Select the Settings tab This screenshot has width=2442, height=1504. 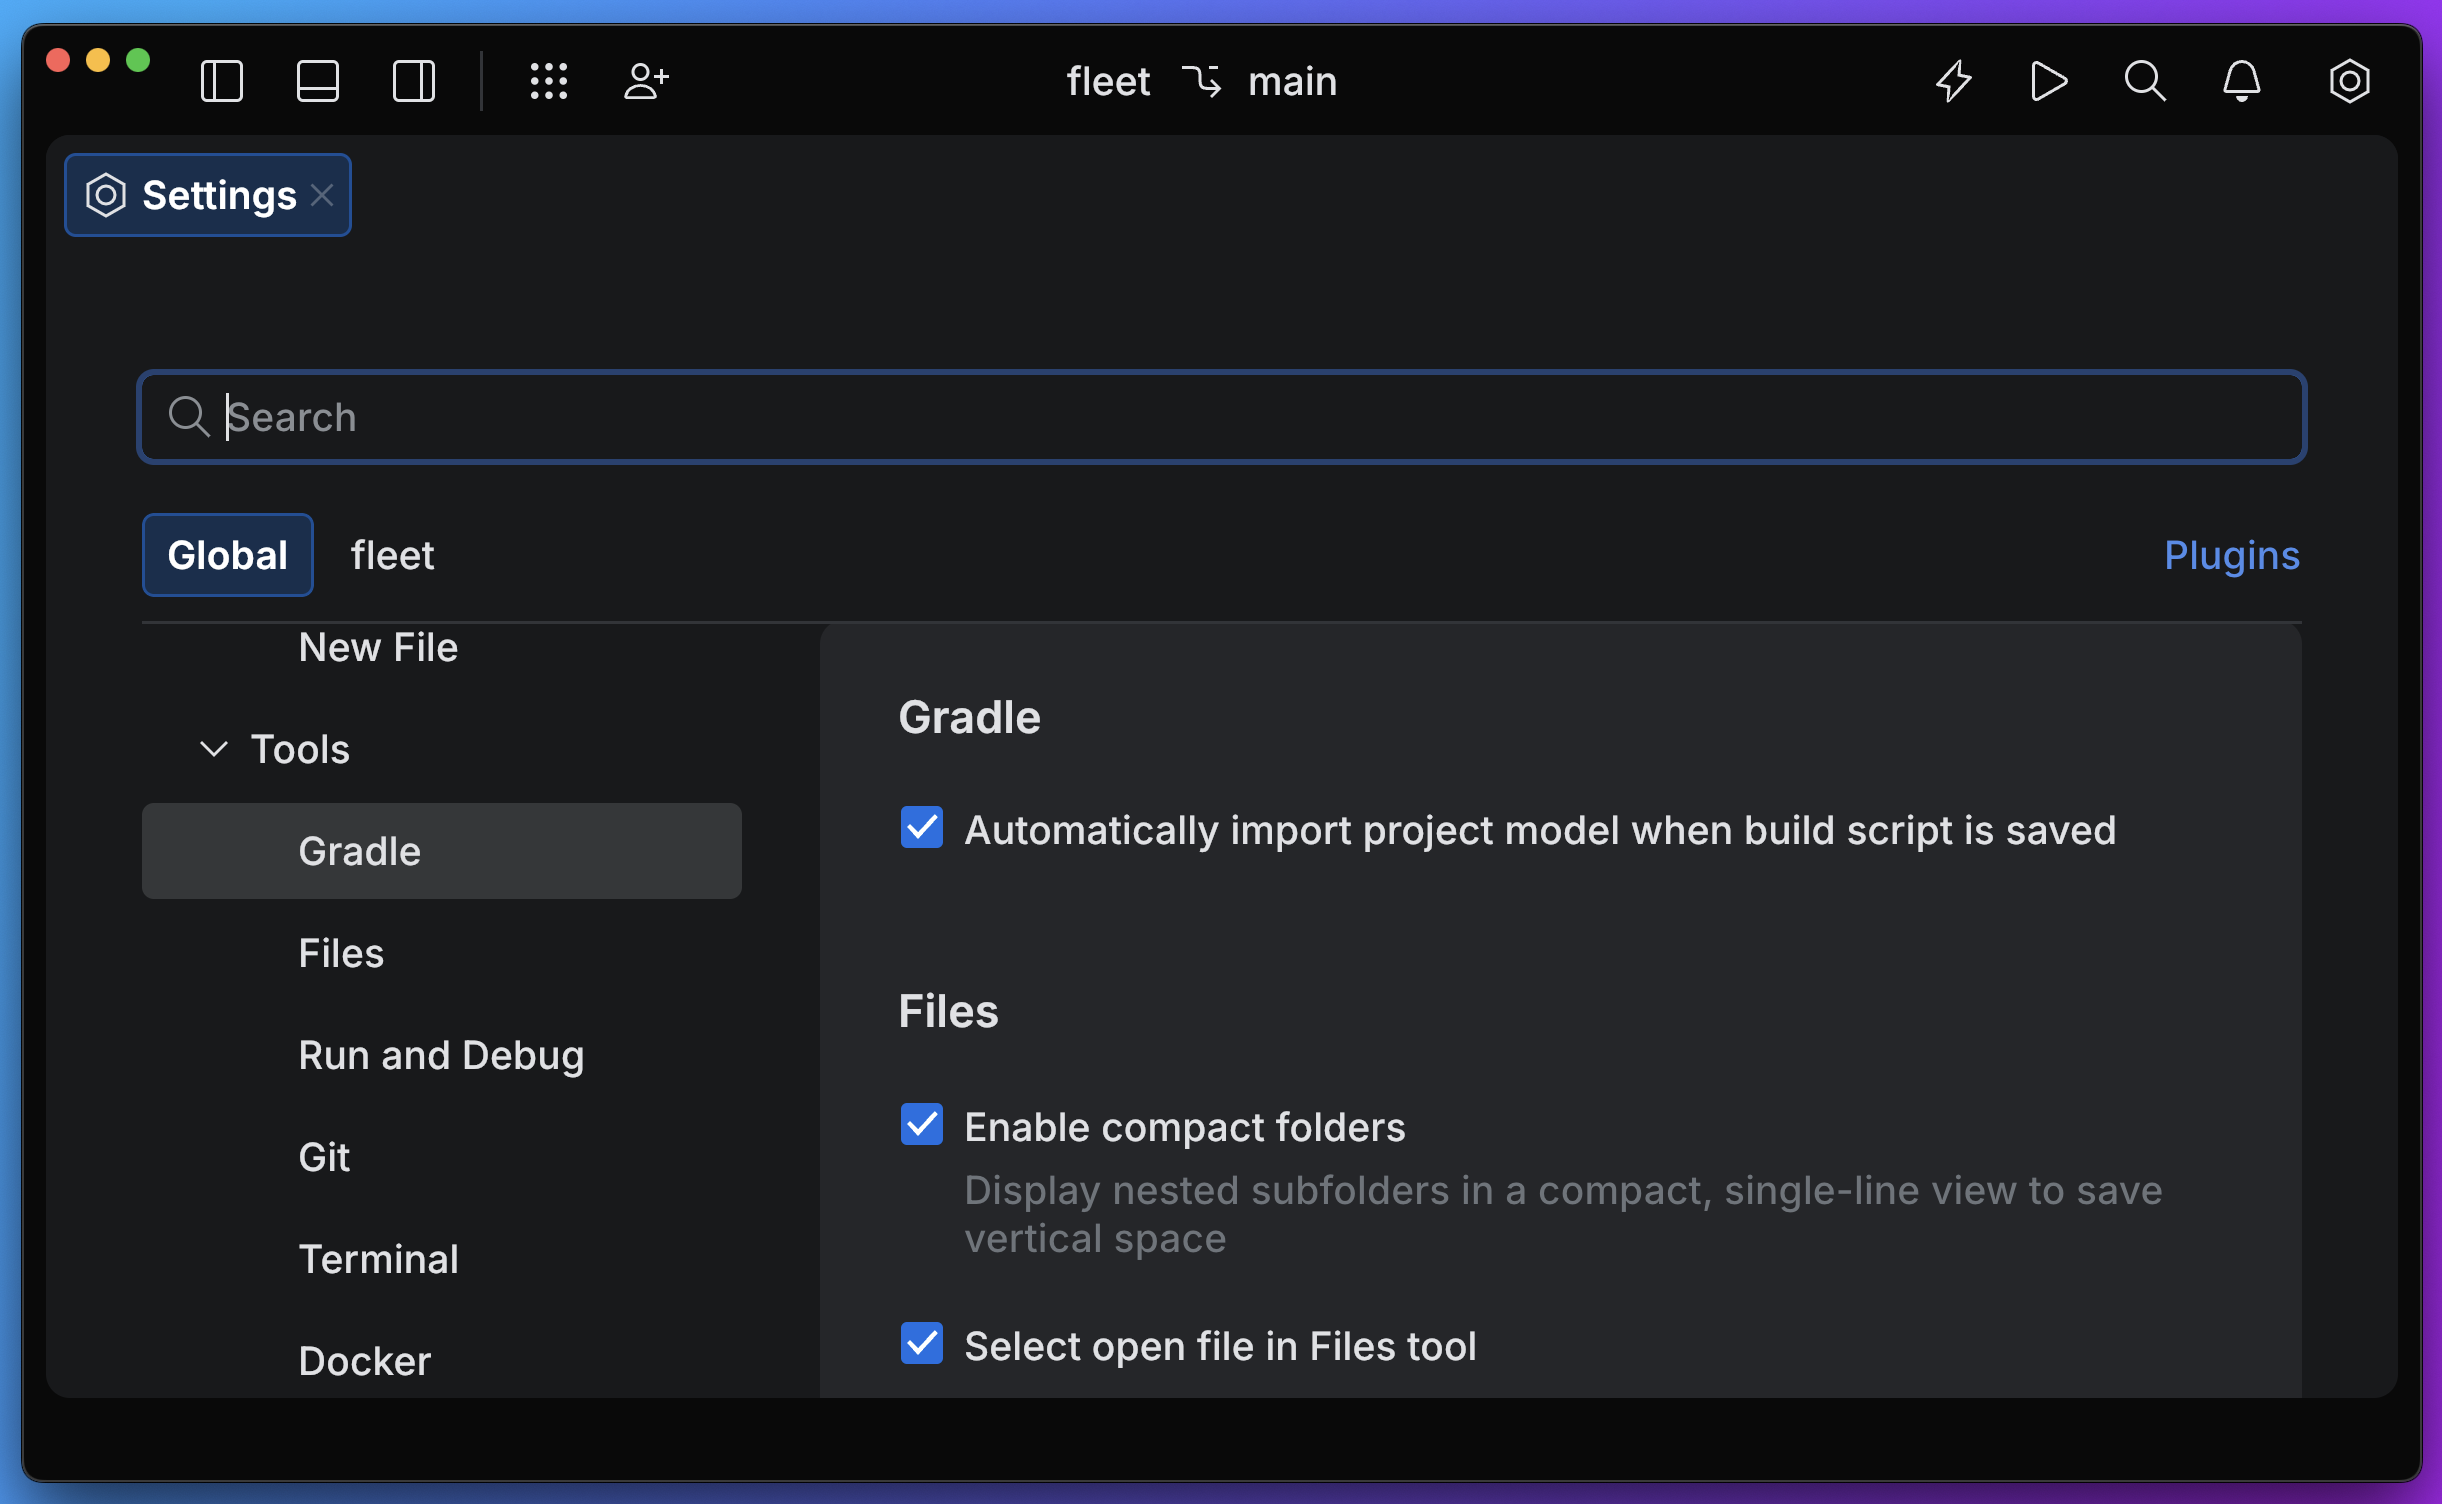[x=208, y=195]
